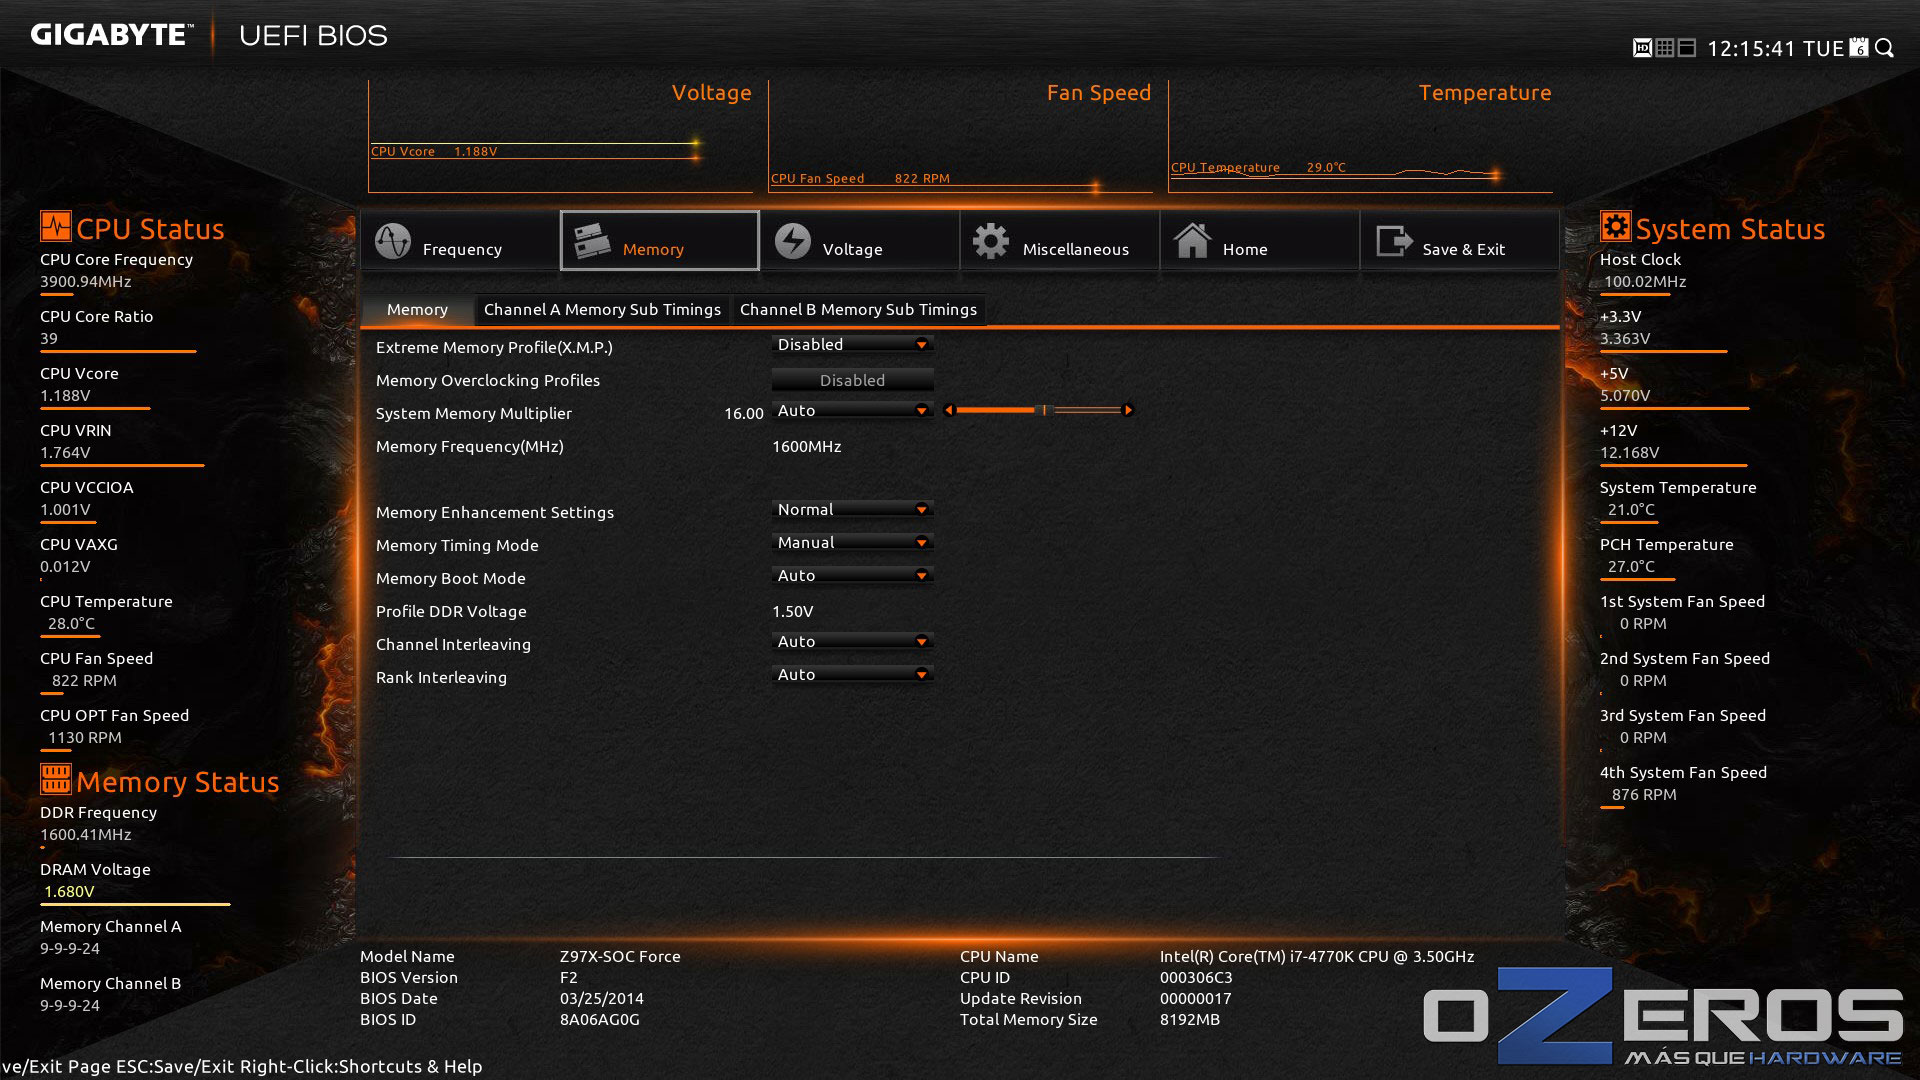
Task: Open System Memory Multiplier Auto dropdown
Action: 852,411
